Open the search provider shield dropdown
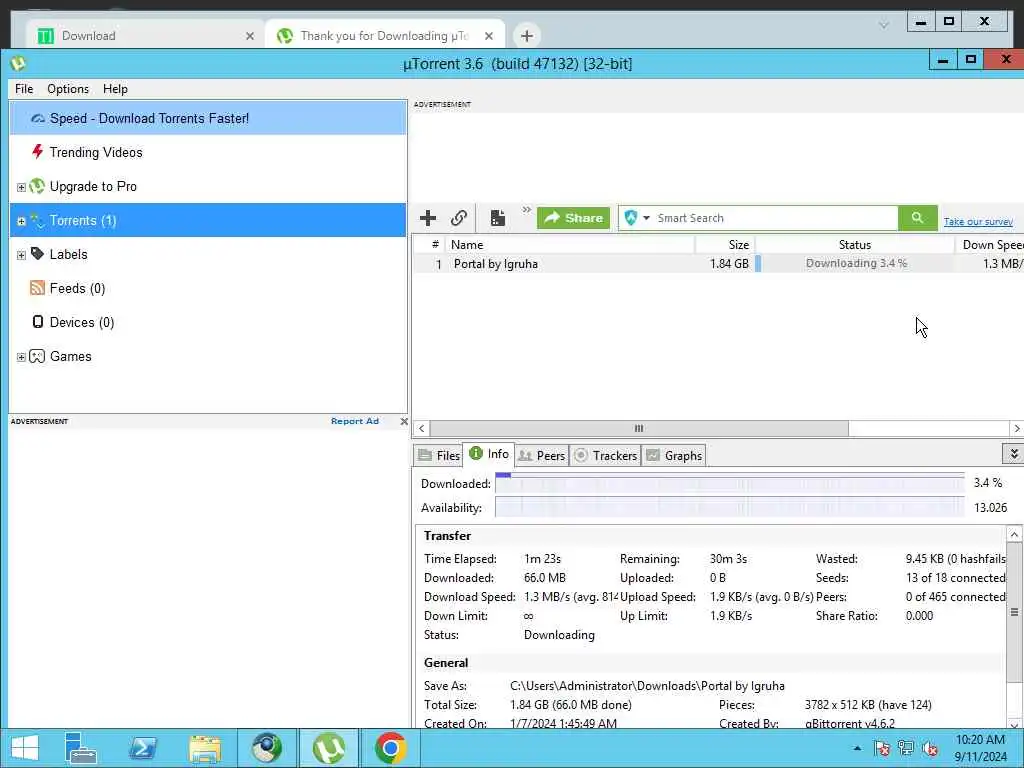 coord(637,218)
